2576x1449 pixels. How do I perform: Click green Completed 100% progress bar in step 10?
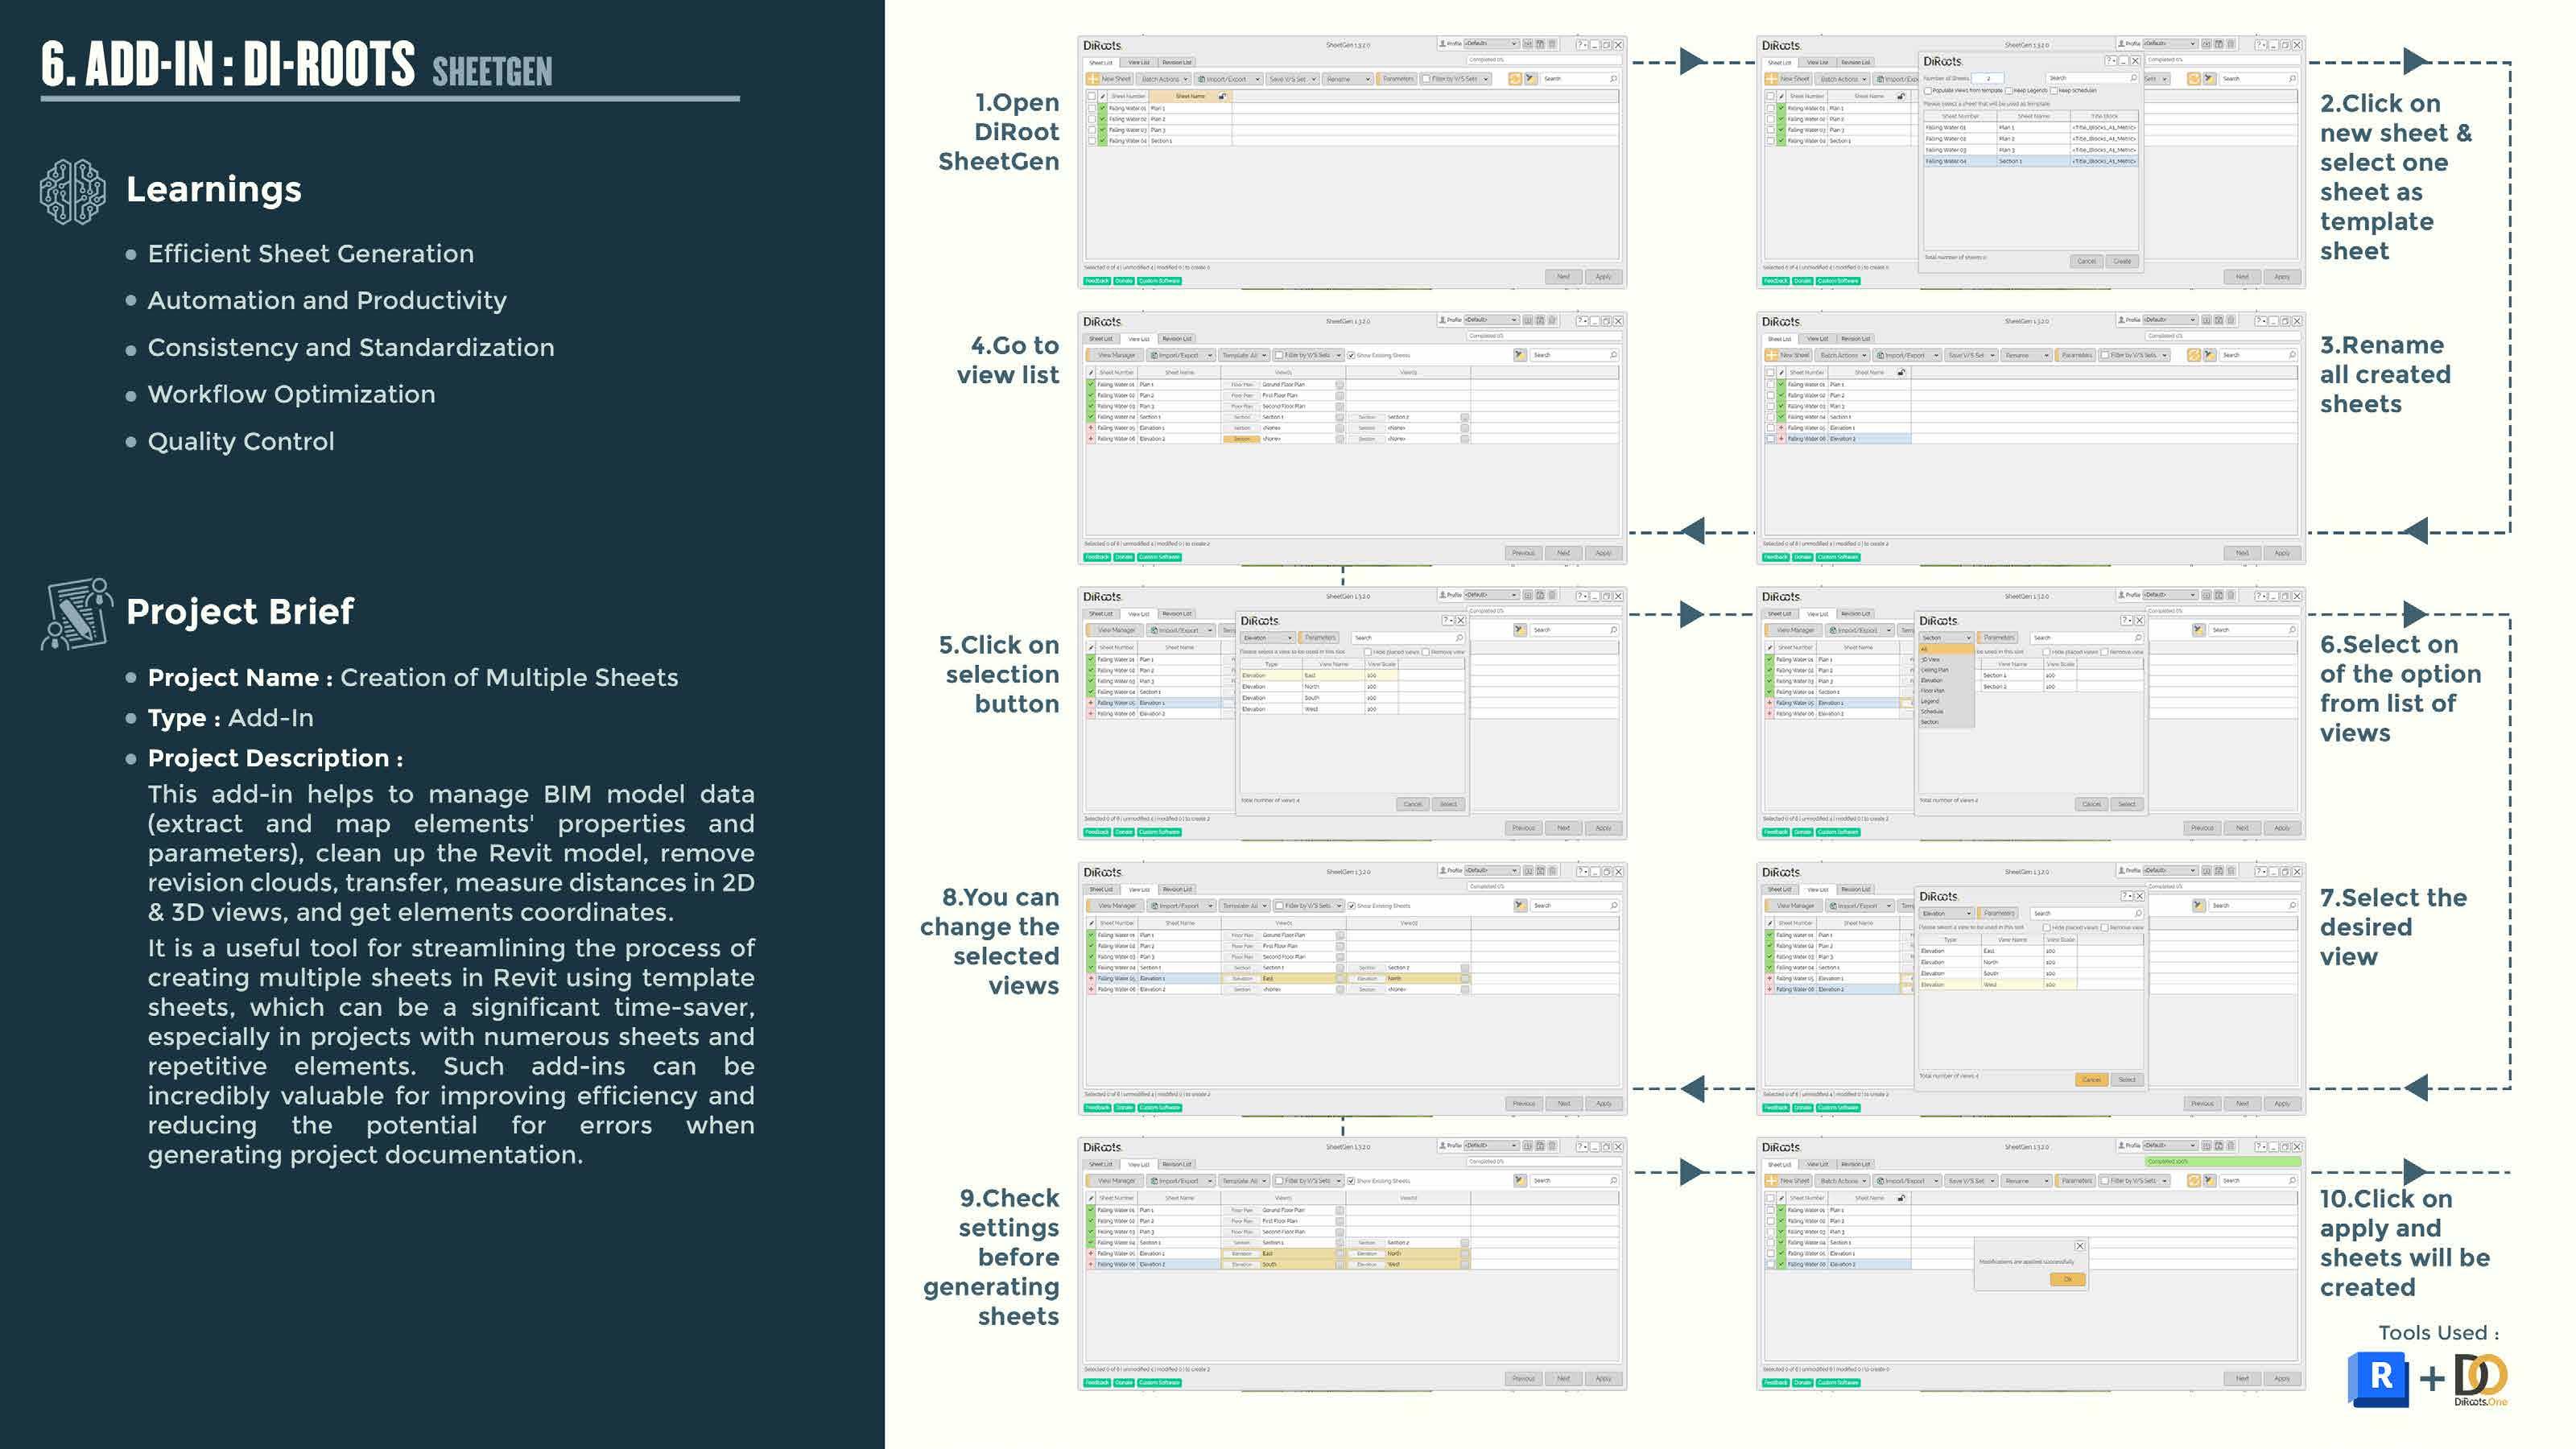click(x=2222, y=1161)
